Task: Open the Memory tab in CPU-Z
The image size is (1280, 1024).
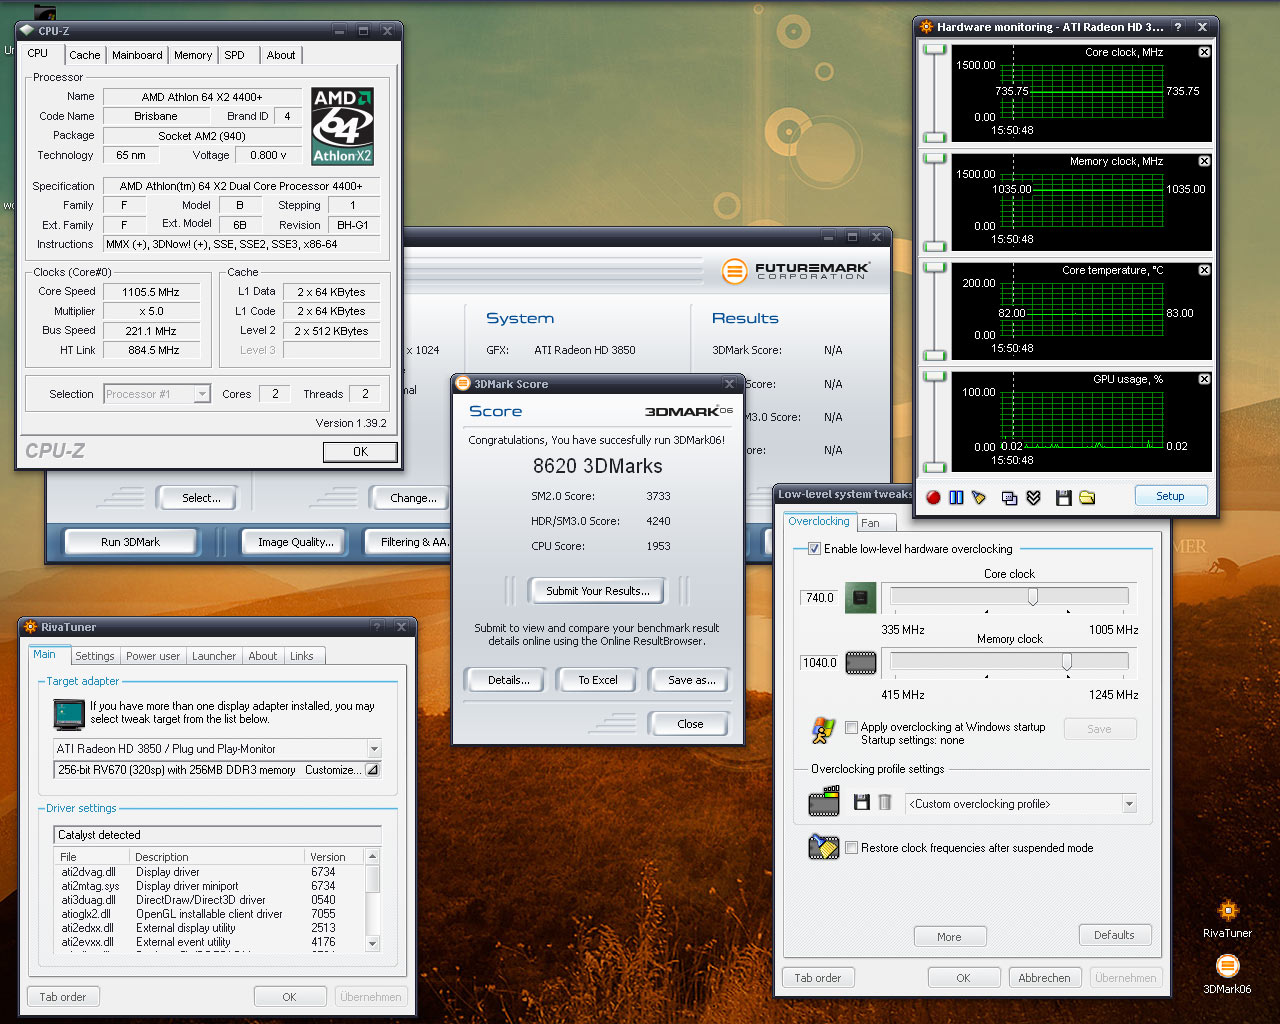Action: click(192, 55)
